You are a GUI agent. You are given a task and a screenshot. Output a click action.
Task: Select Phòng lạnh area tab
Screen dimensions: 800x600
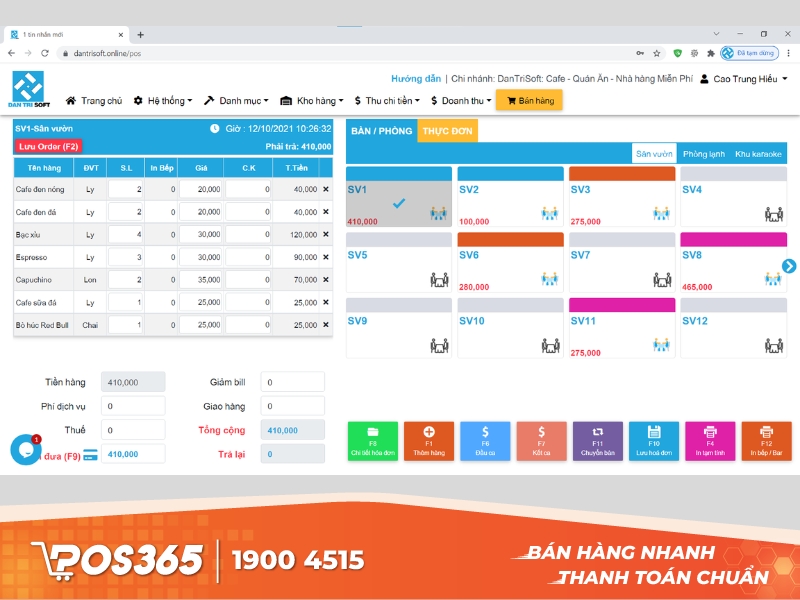click(704, 154)
